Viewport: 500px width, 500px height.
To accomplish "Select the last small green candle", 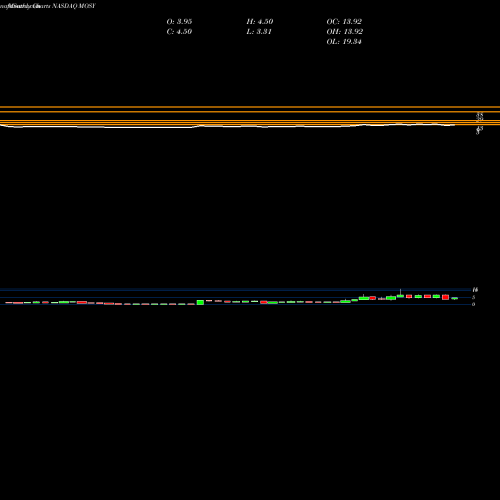I will pyautogui.click(x=455, y=298).
